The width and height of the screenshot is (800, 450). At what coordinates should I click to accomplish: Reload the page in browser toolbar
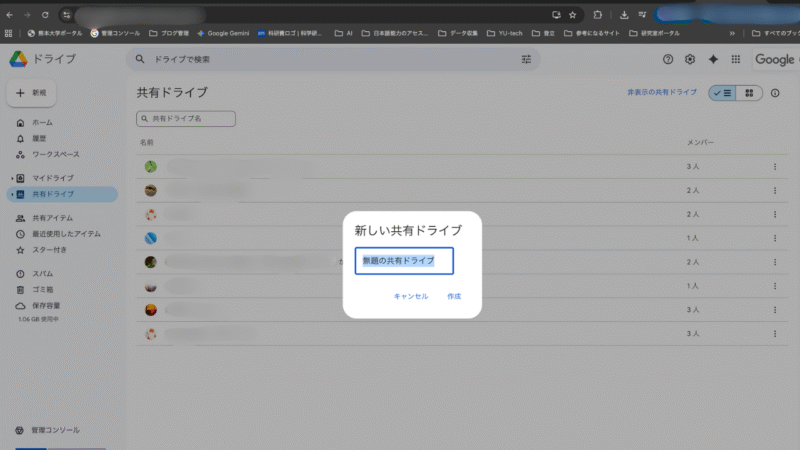(45, 15)
